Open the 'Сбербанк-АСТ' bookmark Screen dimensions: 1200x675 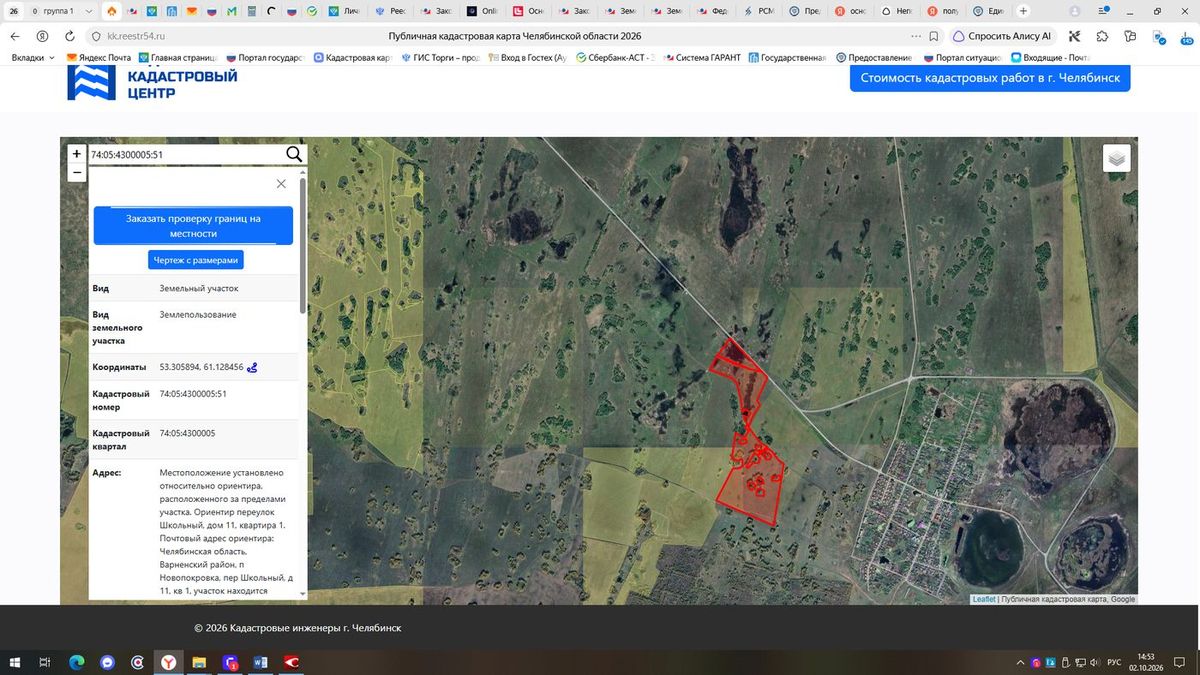[x=613, y=58]
